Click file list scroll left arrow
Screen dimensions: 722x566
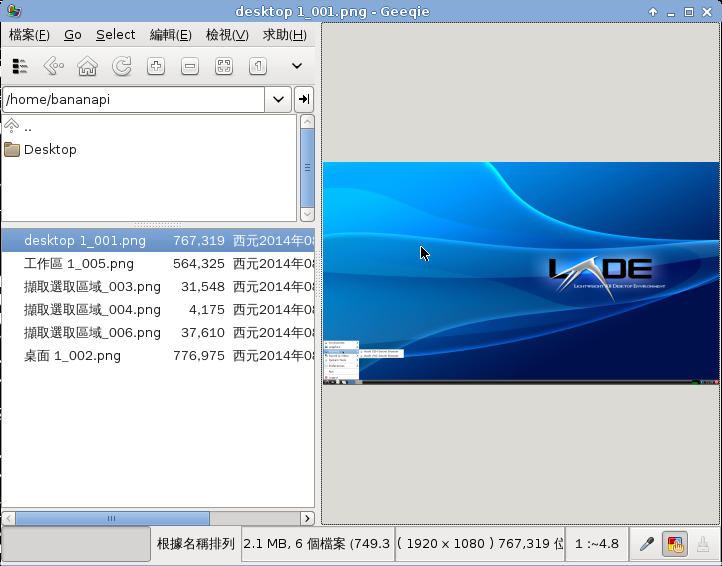(9, 518)
